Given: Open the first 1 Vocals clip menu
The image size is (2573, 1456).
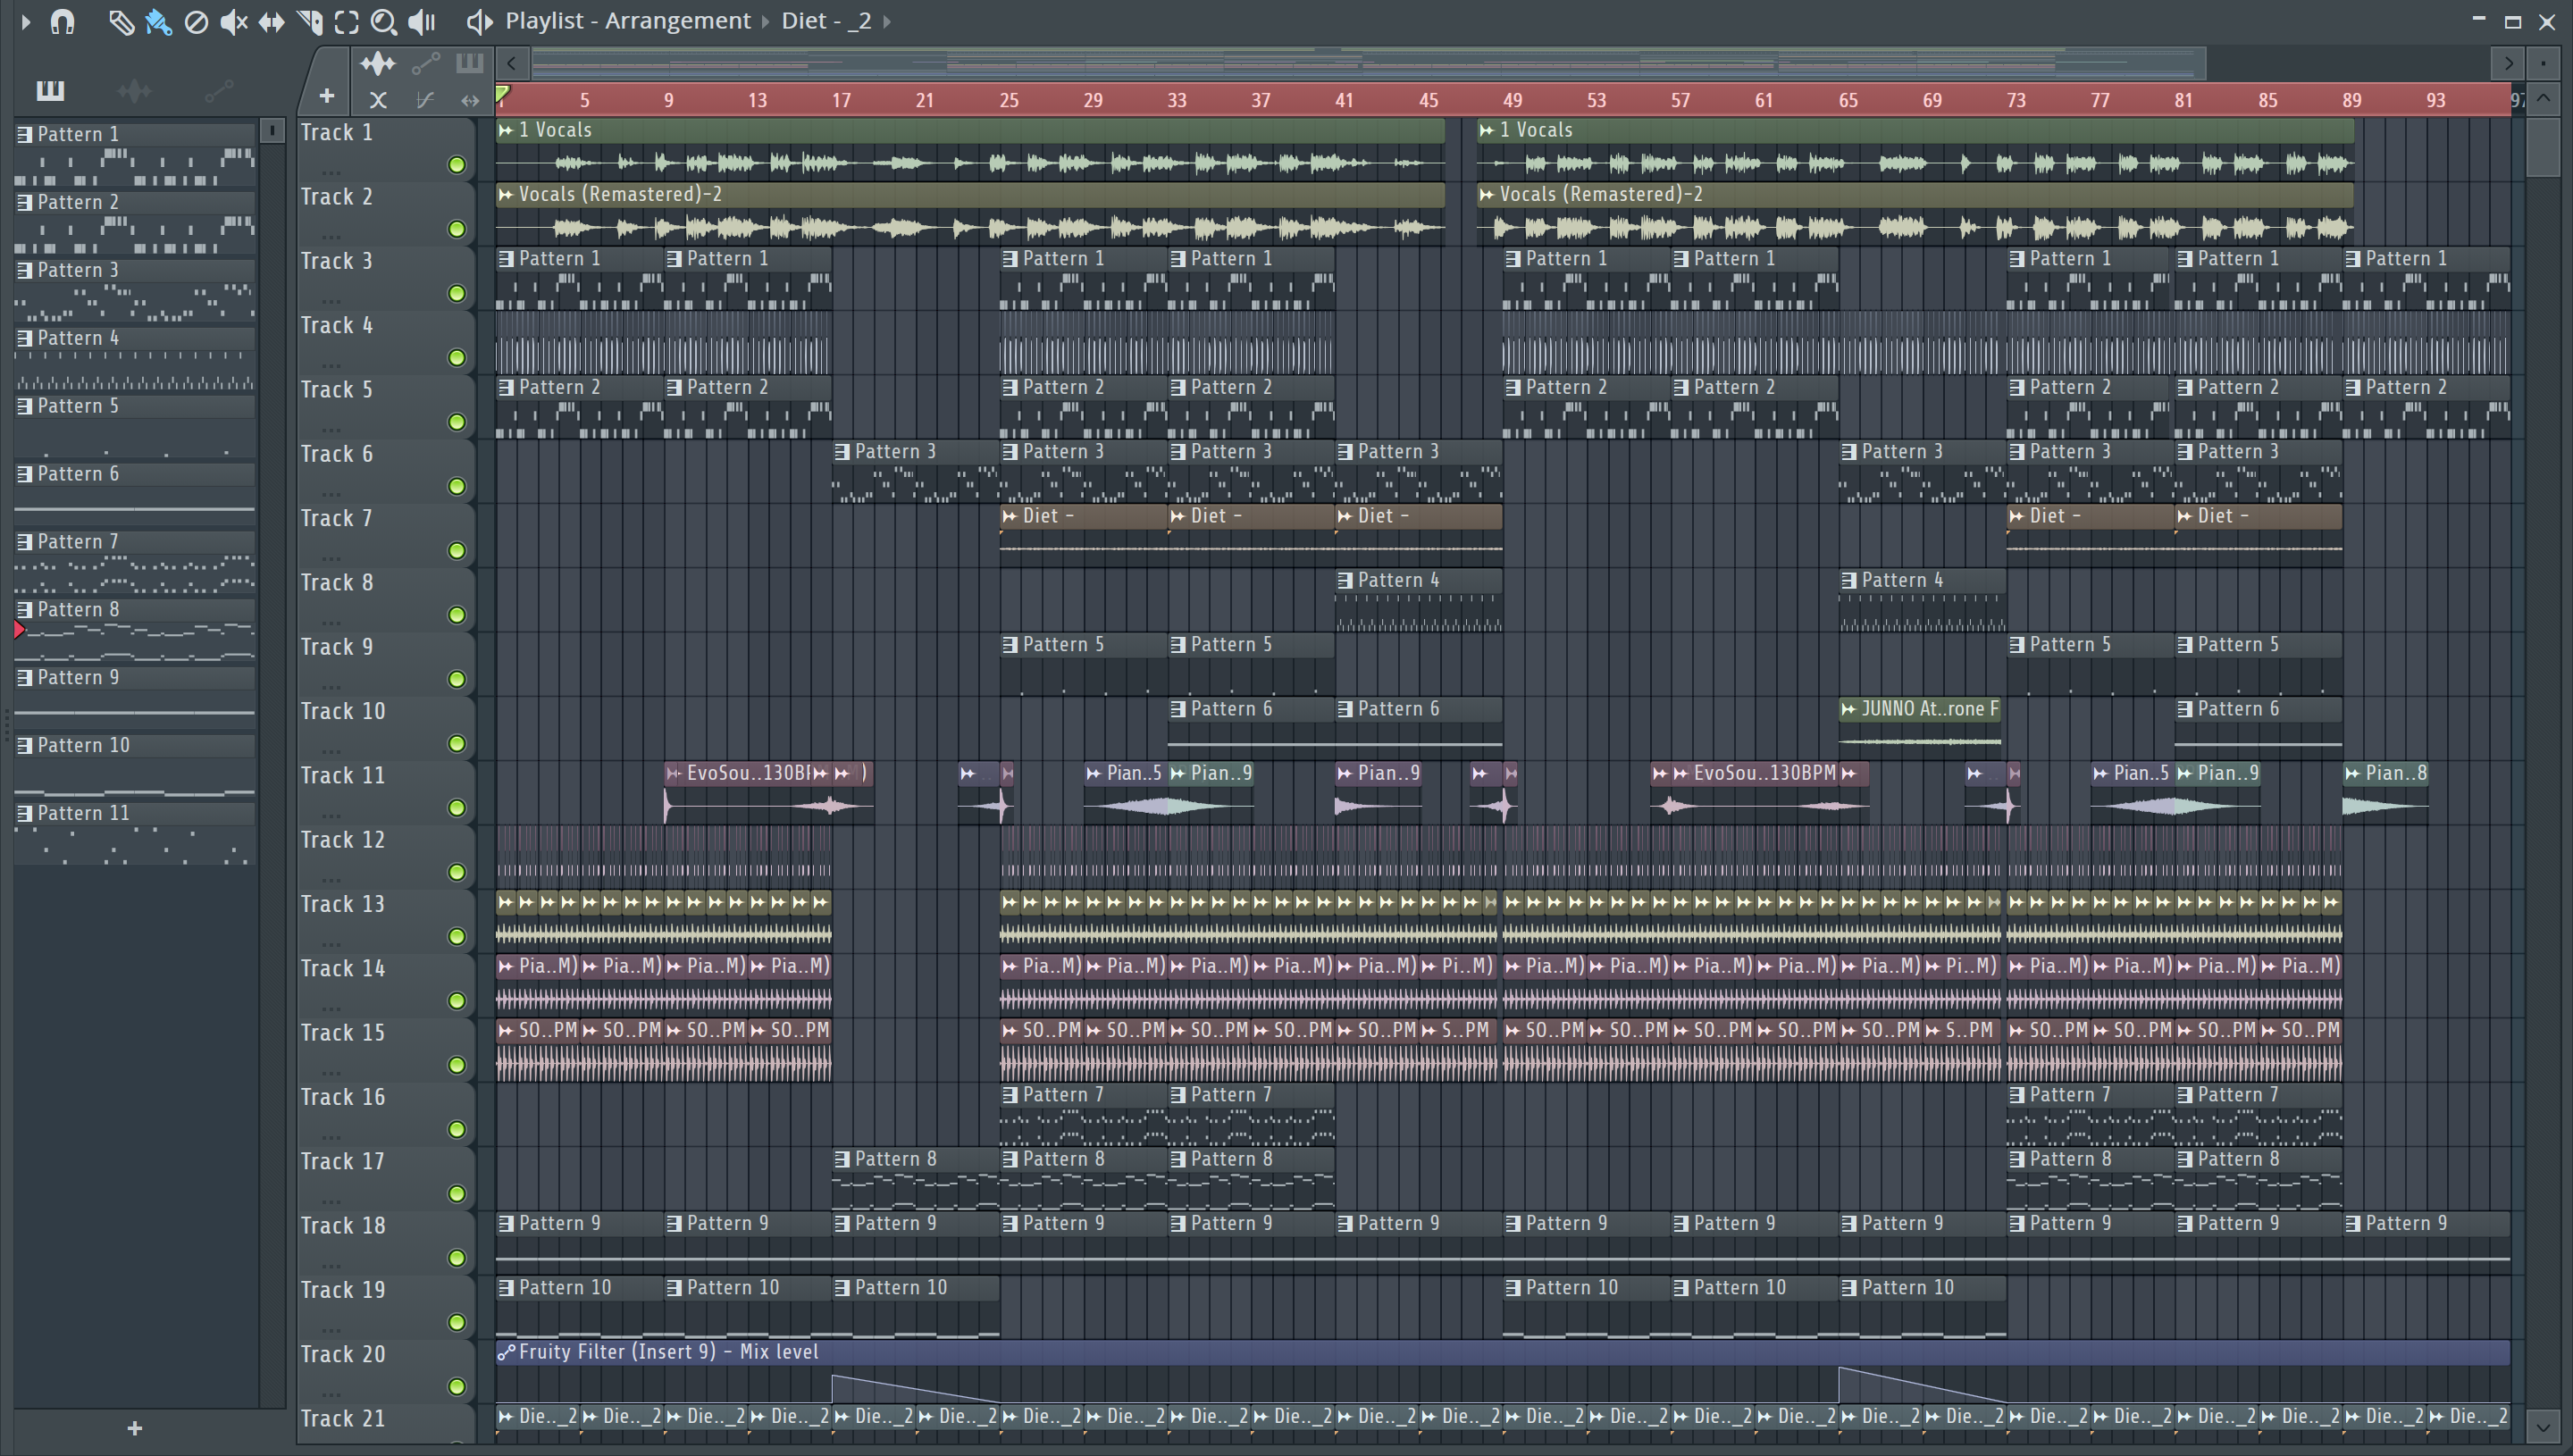Looking at the screenshot, I should 506,130.
